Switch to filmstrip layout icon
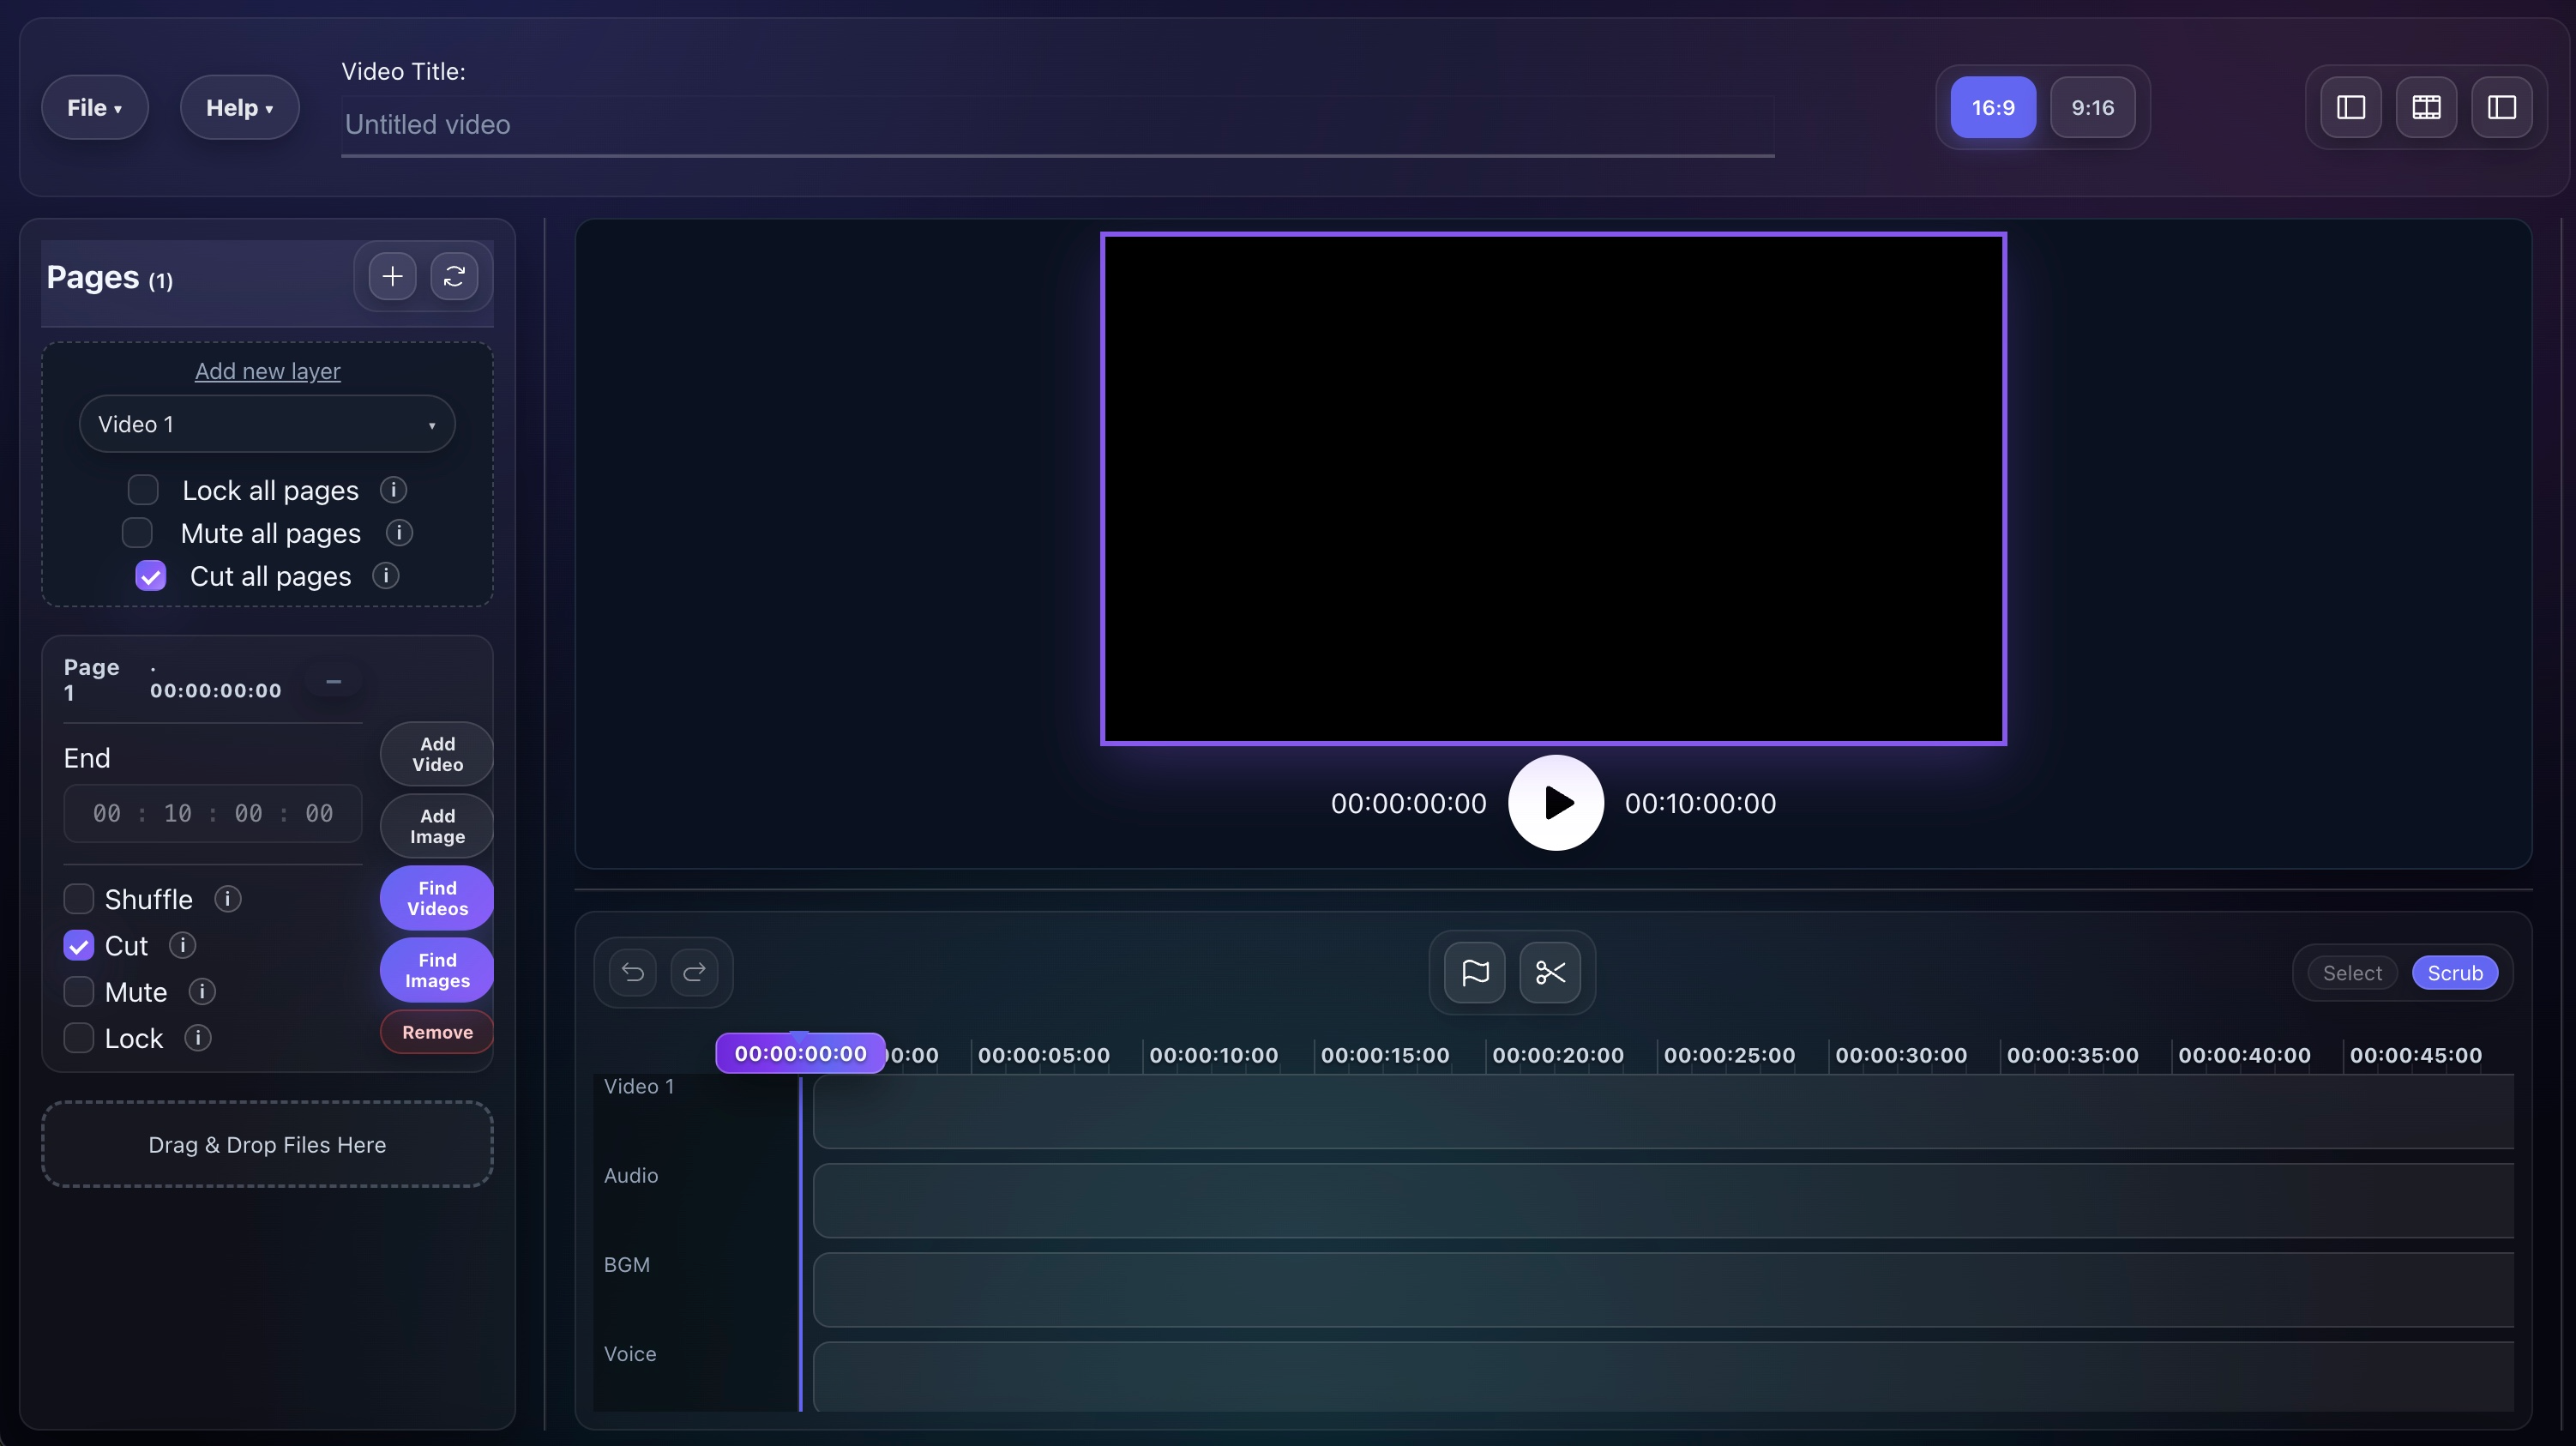 point(2426,107)
